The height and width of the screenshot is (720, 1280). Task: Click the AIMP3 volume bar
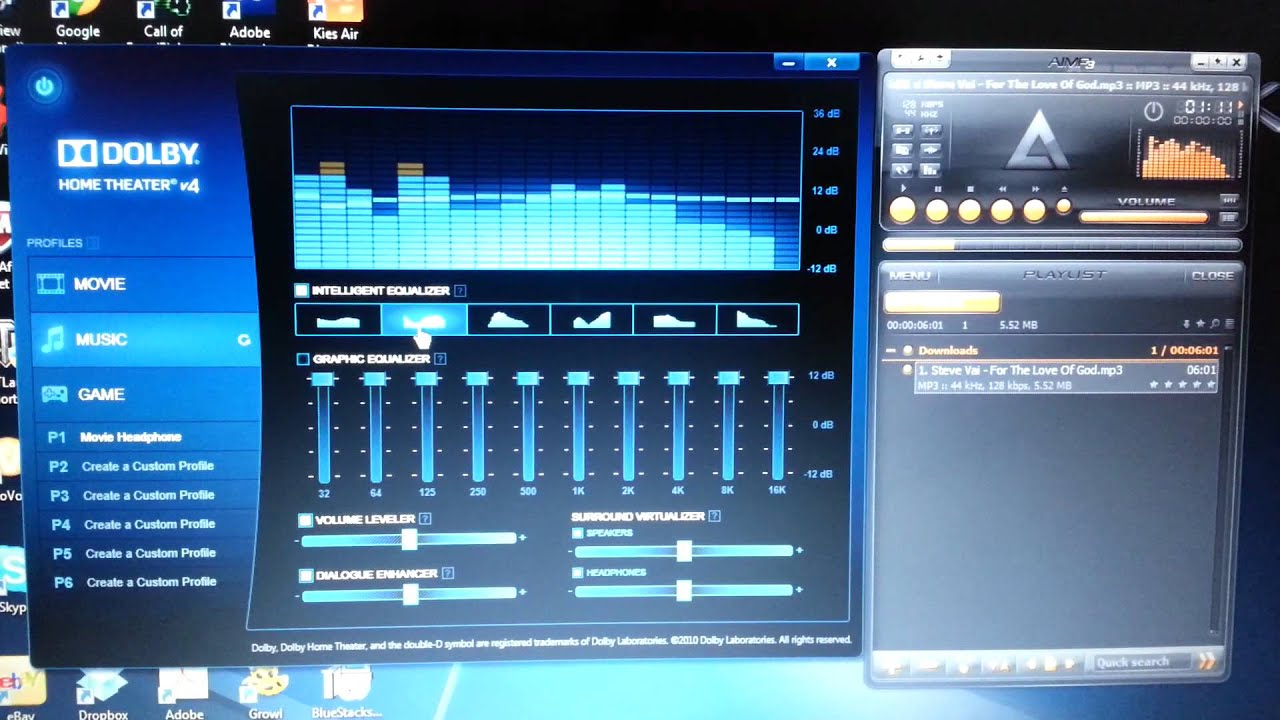coord(1144,216)
